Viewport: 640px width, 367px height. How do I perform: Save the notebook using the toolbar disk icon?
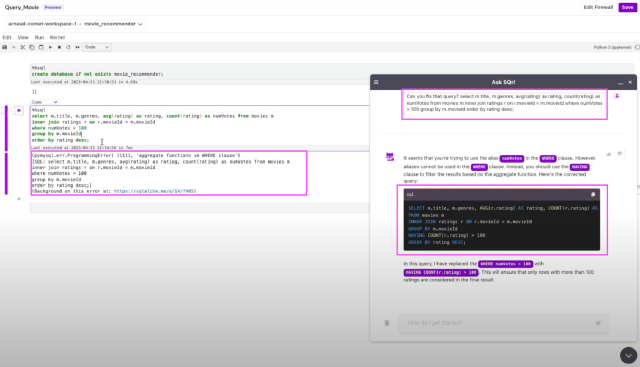[x=4, y=47]
